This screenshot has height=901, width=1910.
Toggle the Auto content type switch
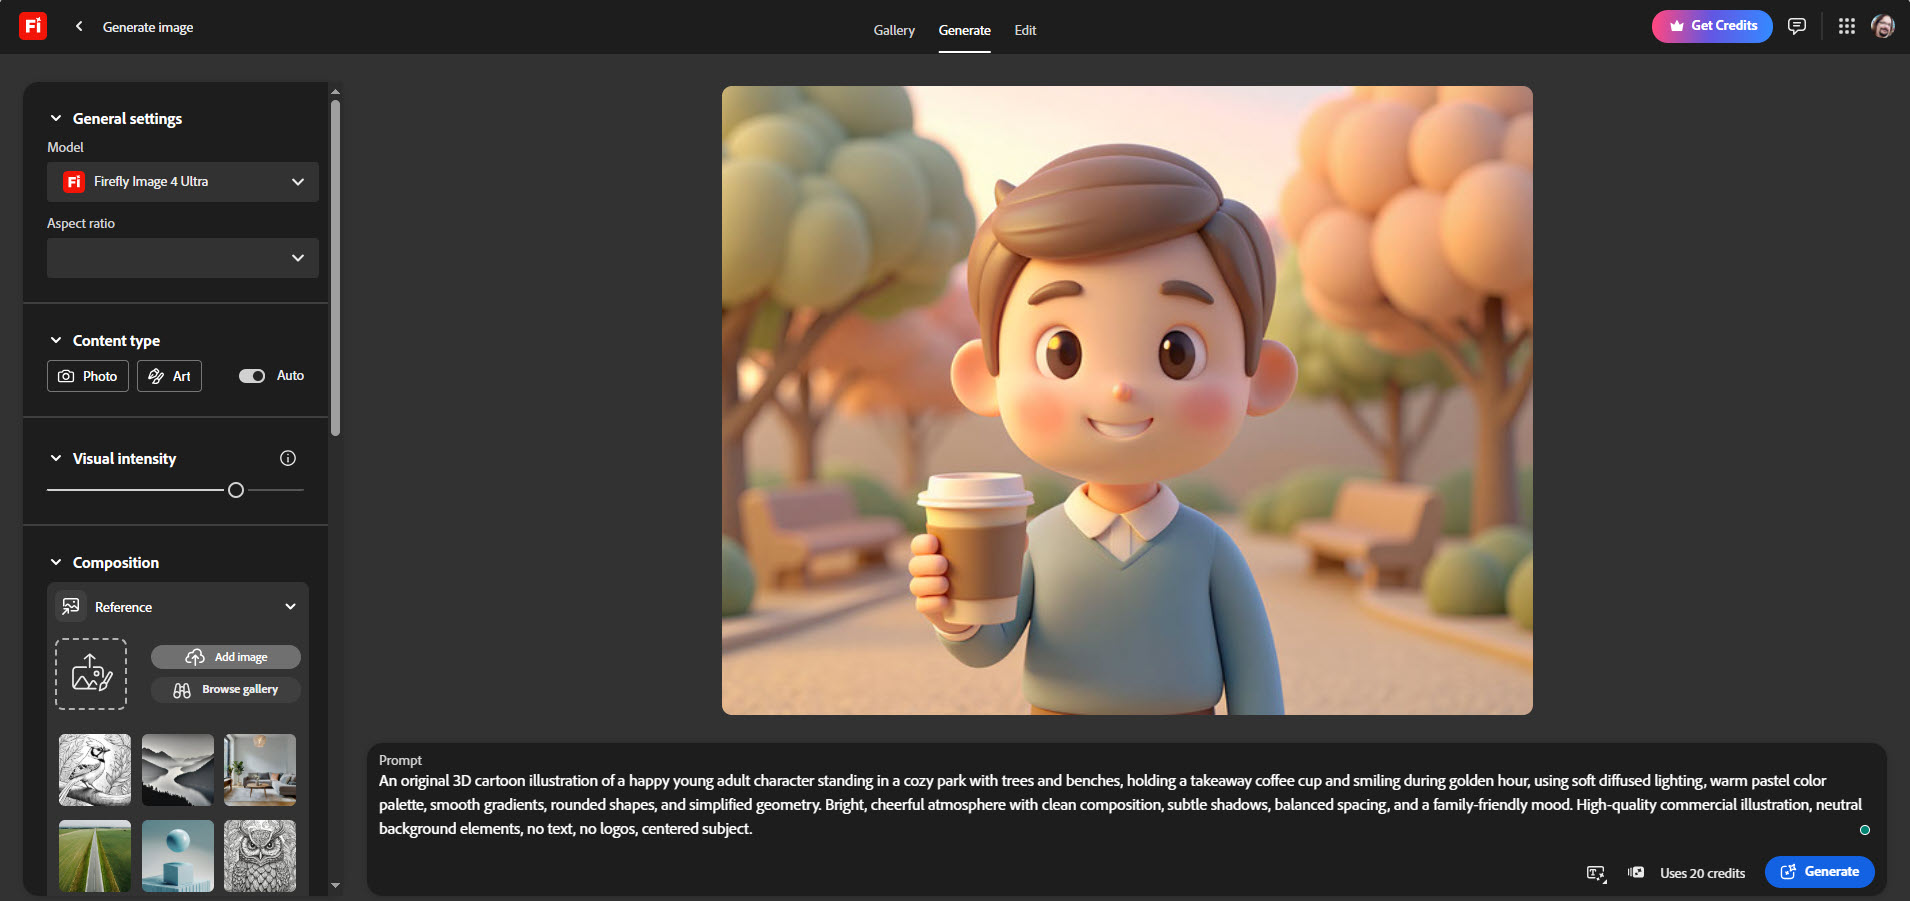click(252, 376)
